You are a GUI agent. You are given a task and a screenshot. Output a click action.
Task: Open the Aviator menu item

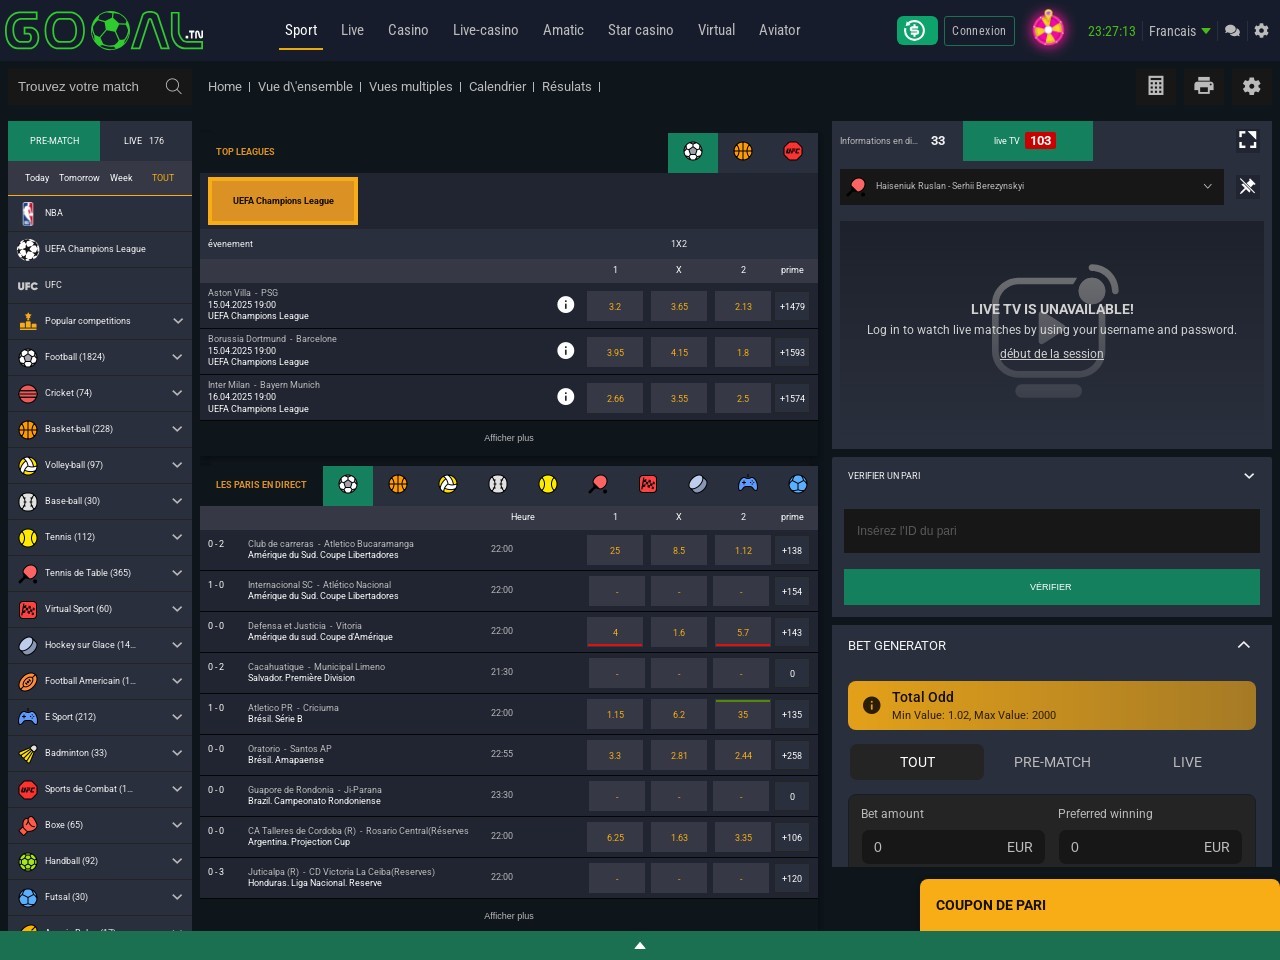coord(779,30)
